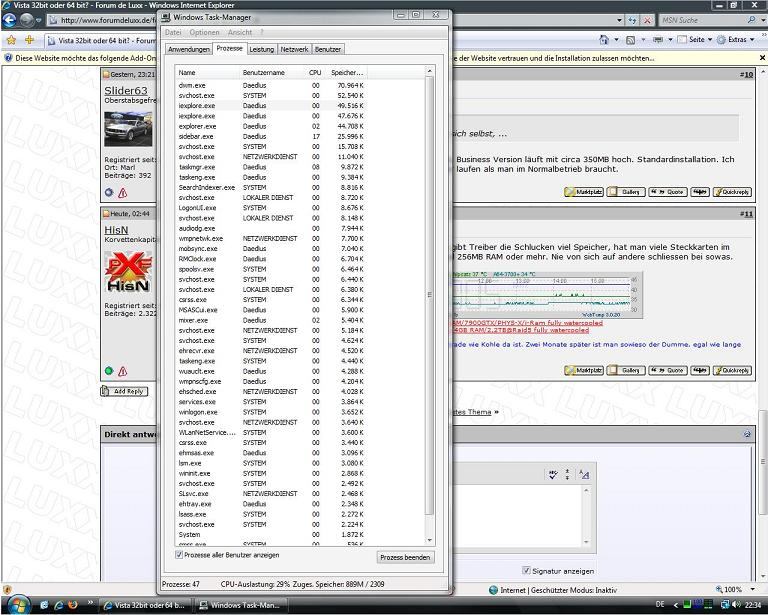Quote post #10 with the Quote button
Image resolution: width=768 pixels, height=615 pixels.
pos(668,192)
